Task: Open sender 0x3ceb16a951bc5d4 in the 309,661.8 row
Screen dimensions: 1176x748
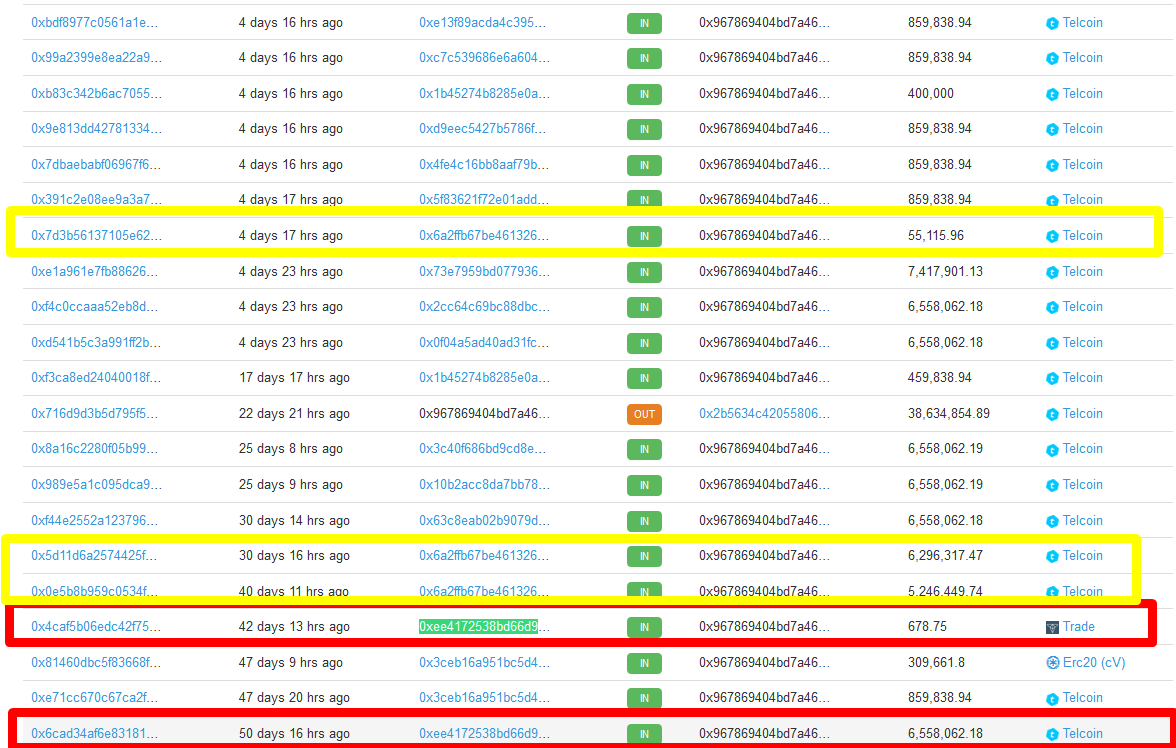Action: click(484, 662)
